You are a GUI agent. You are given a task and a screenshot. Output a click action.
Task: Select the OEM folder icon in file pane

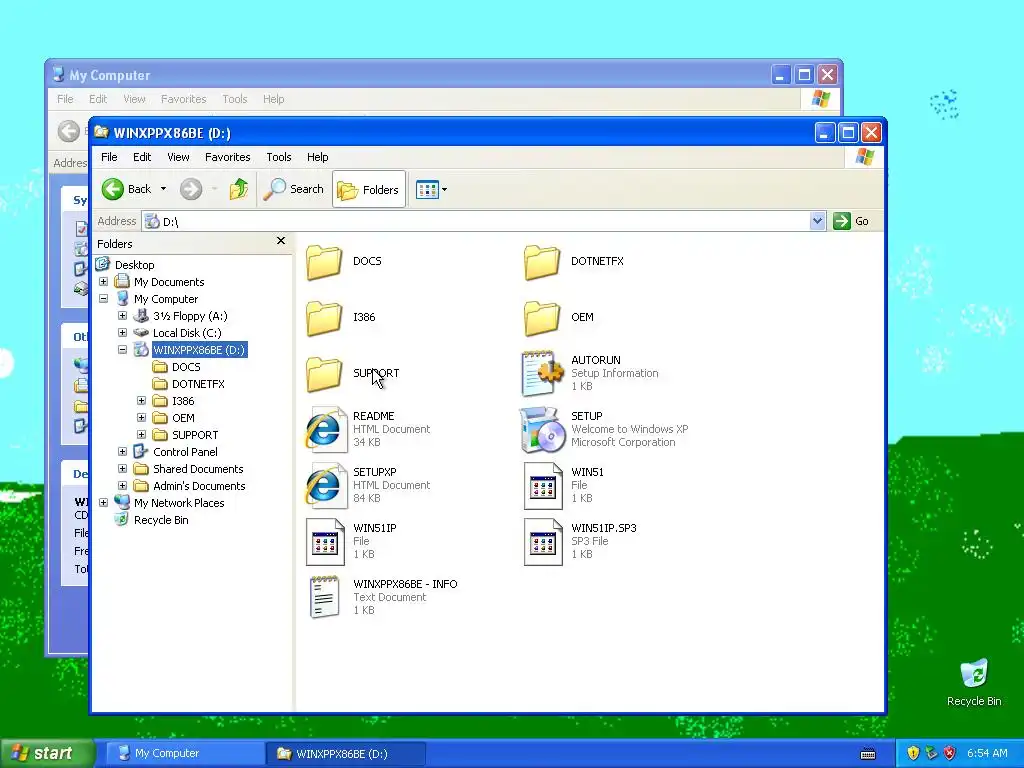pyautogui.click(x=542, y=318)
